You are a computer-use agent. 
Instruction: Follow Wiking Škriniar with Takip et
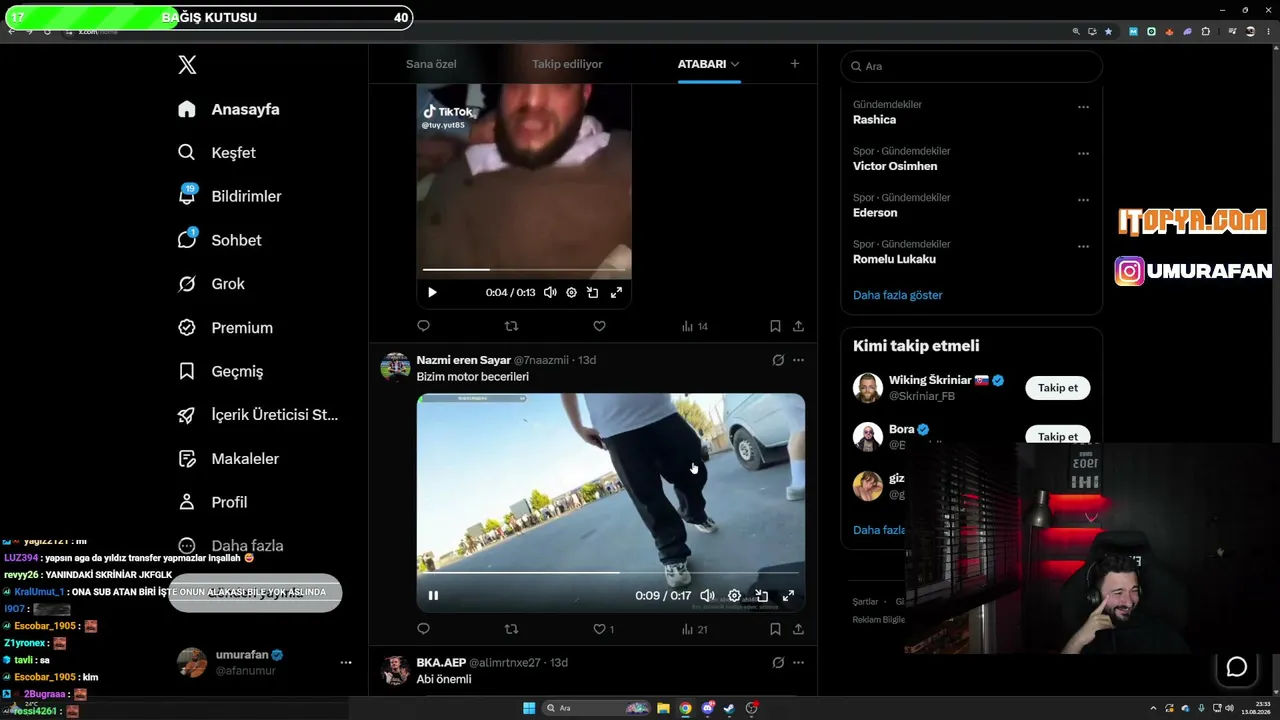[1057, 388]
